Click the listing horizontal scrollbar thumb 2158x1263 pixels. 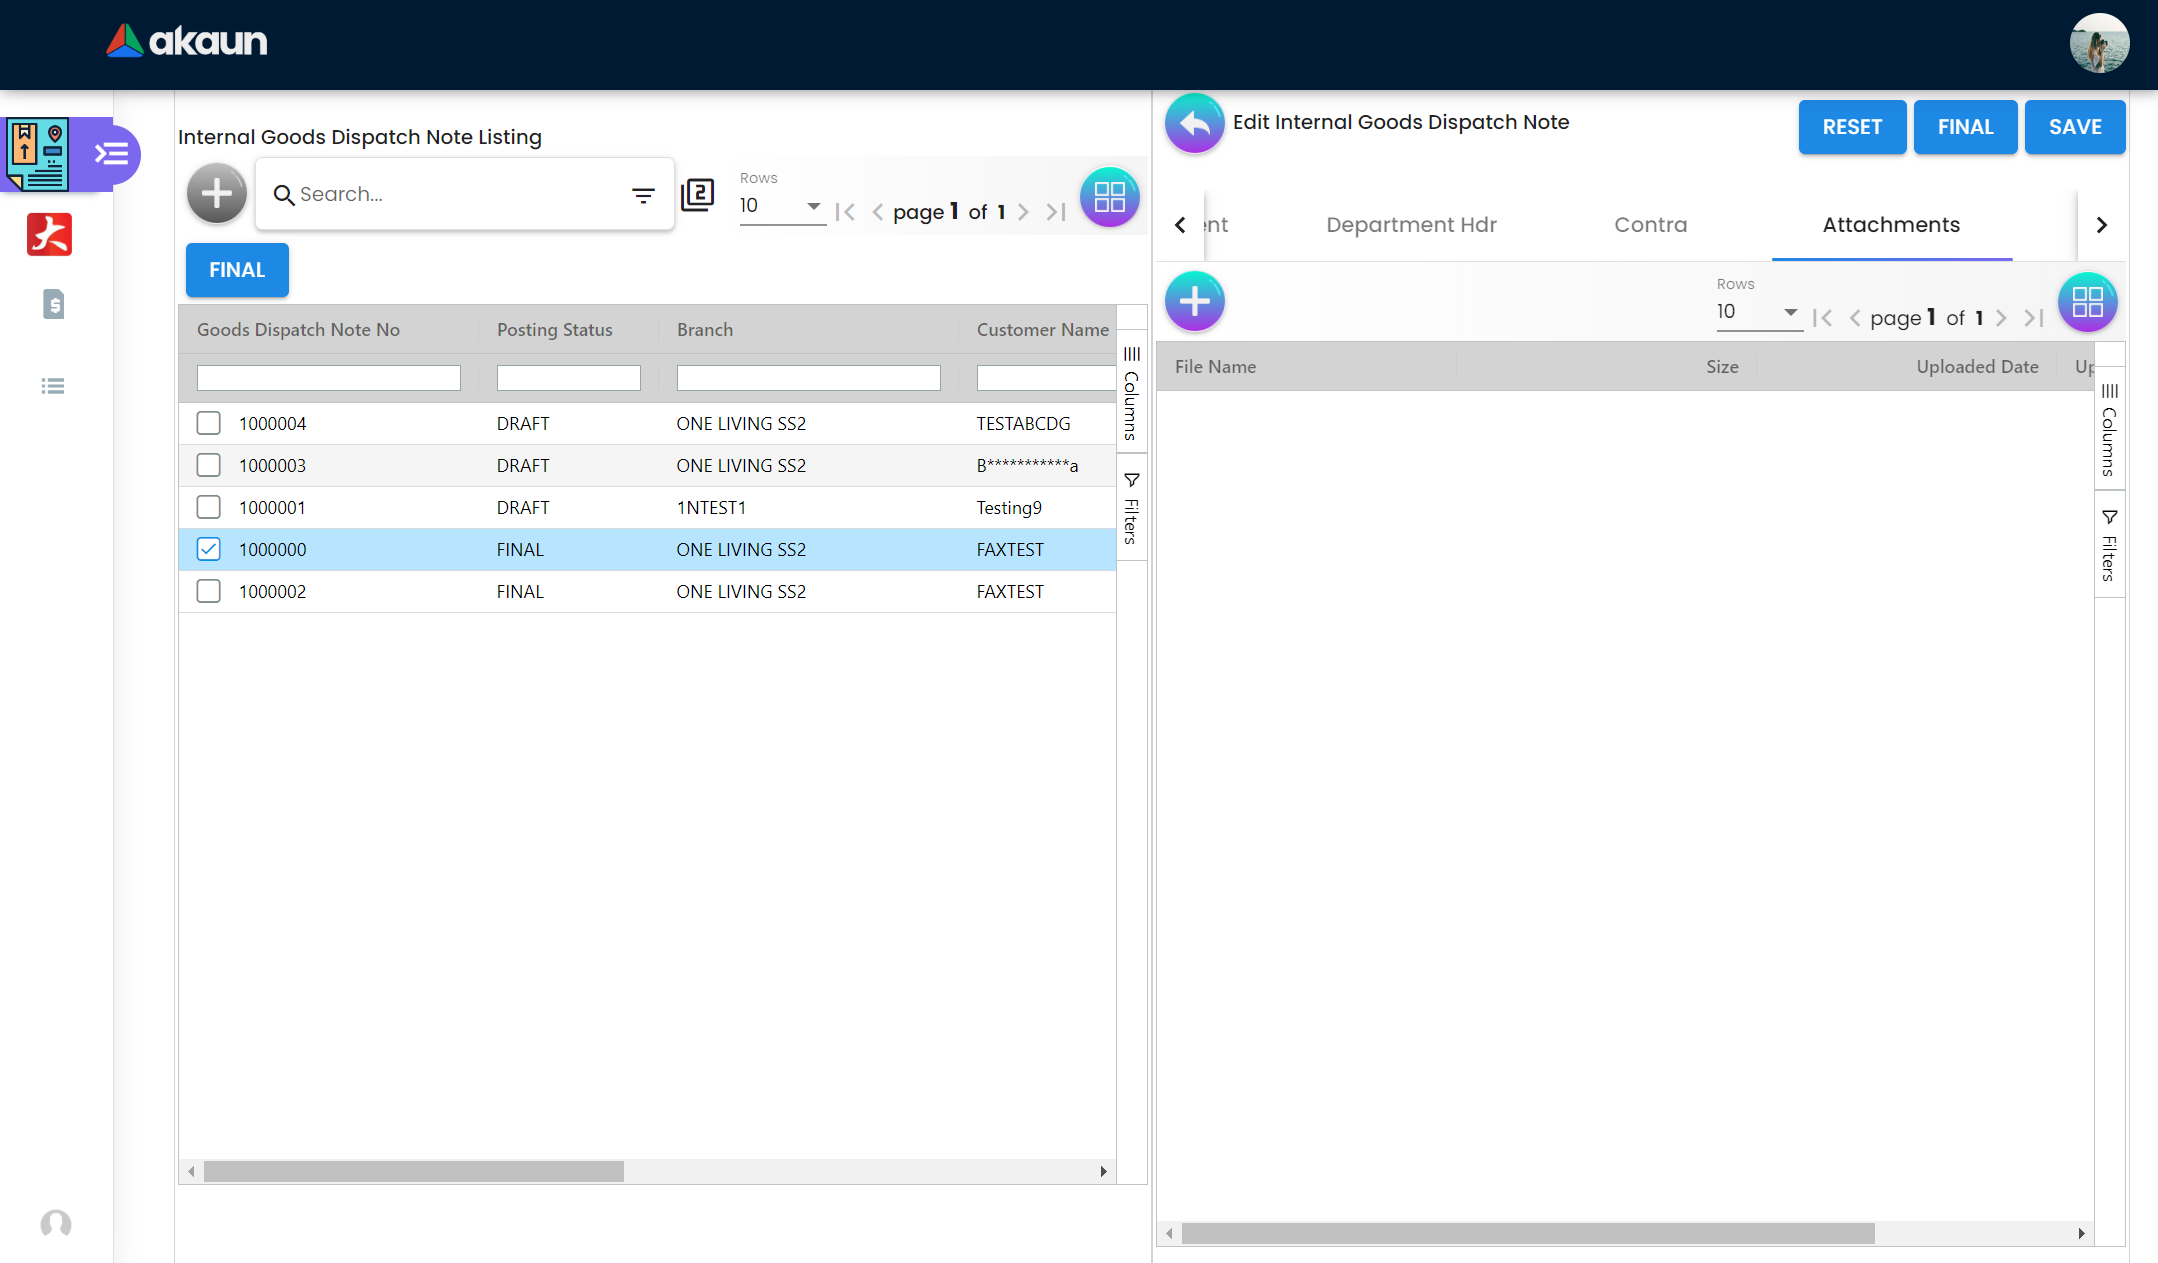pos(413,1171)
